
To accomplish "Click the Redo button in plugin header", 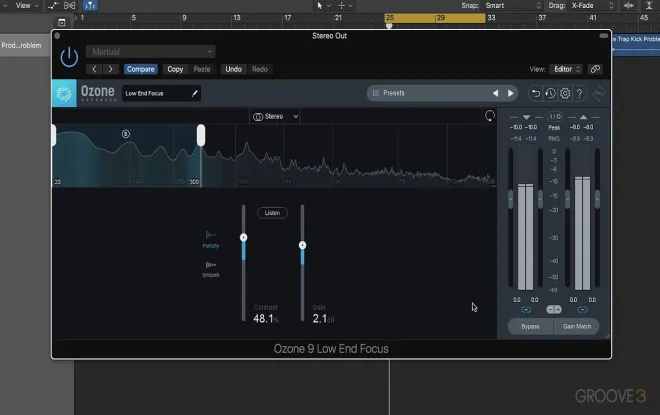I will 260,69.
